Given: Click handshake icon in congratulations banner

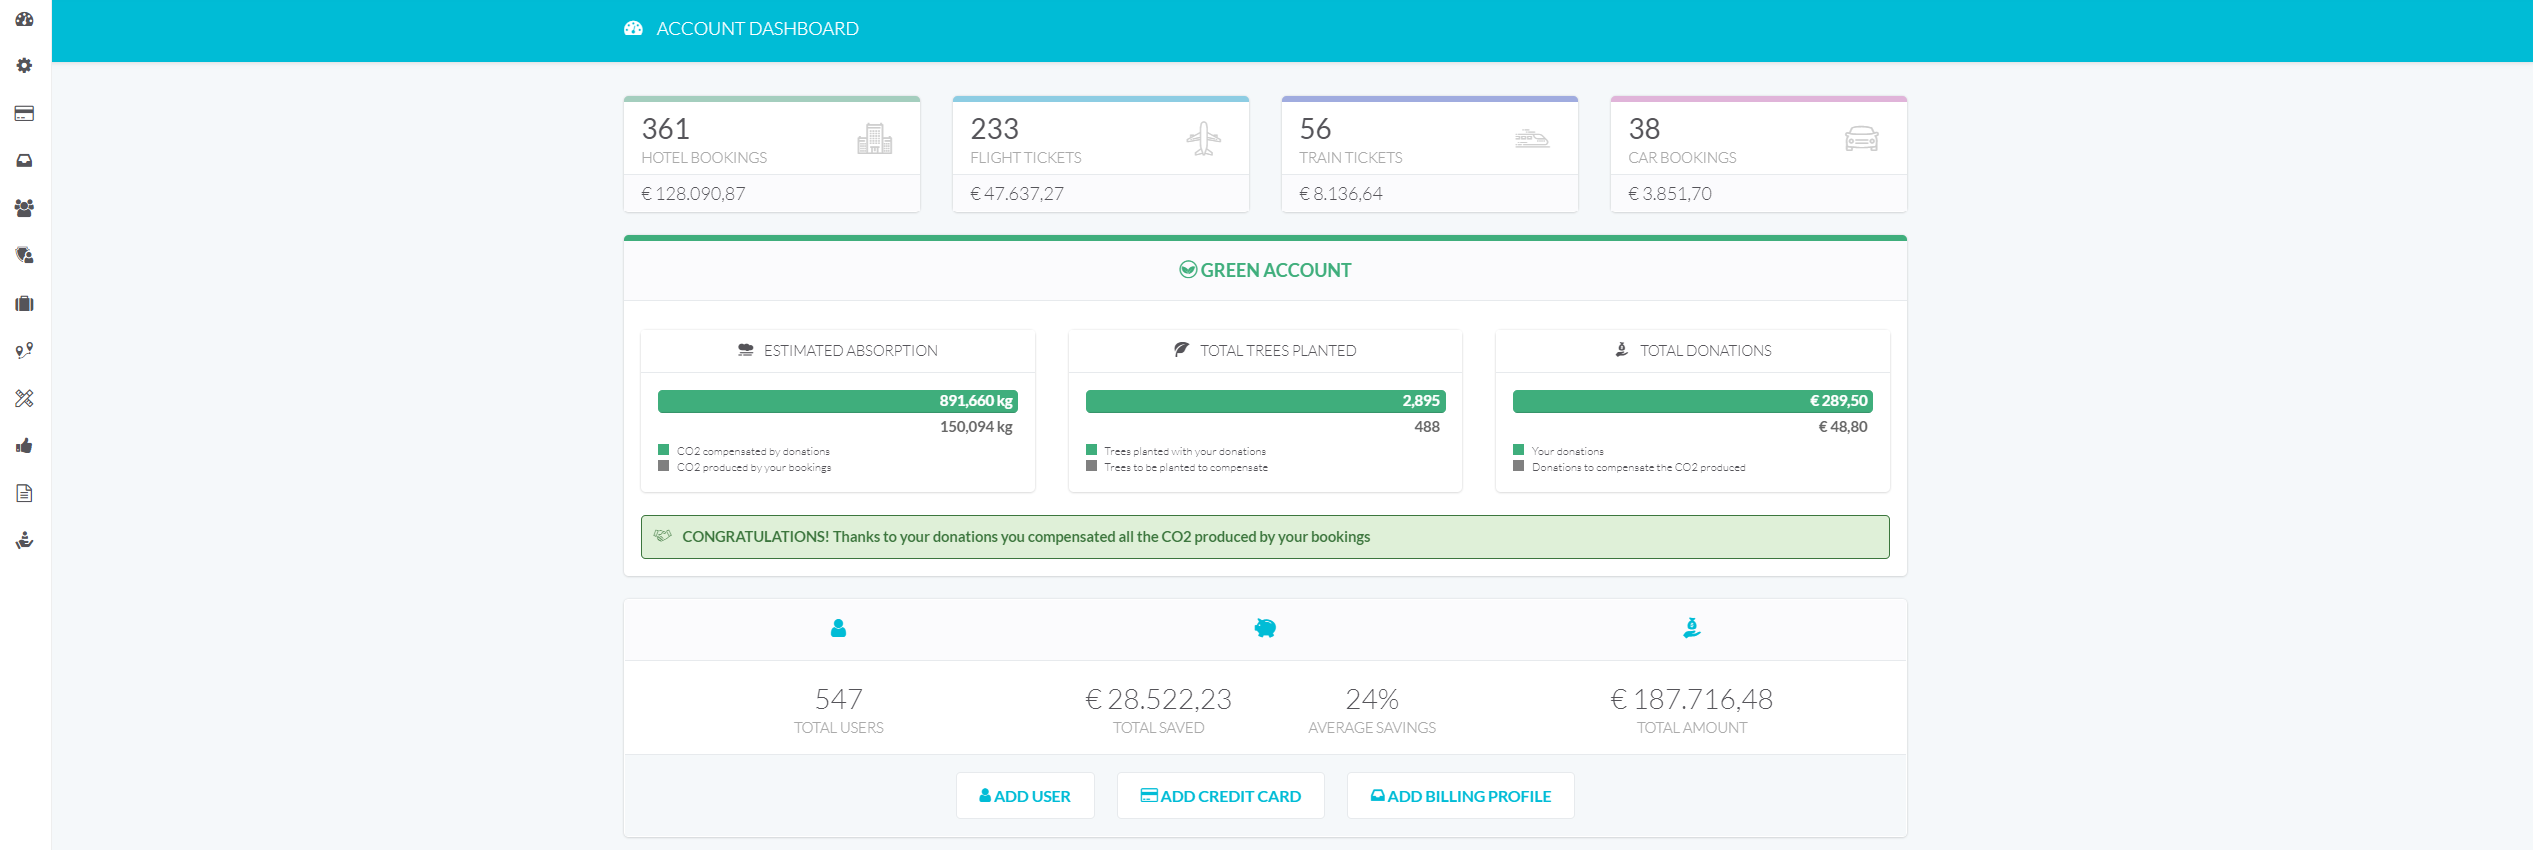Looking at the screenshot, I should [663, 536].
